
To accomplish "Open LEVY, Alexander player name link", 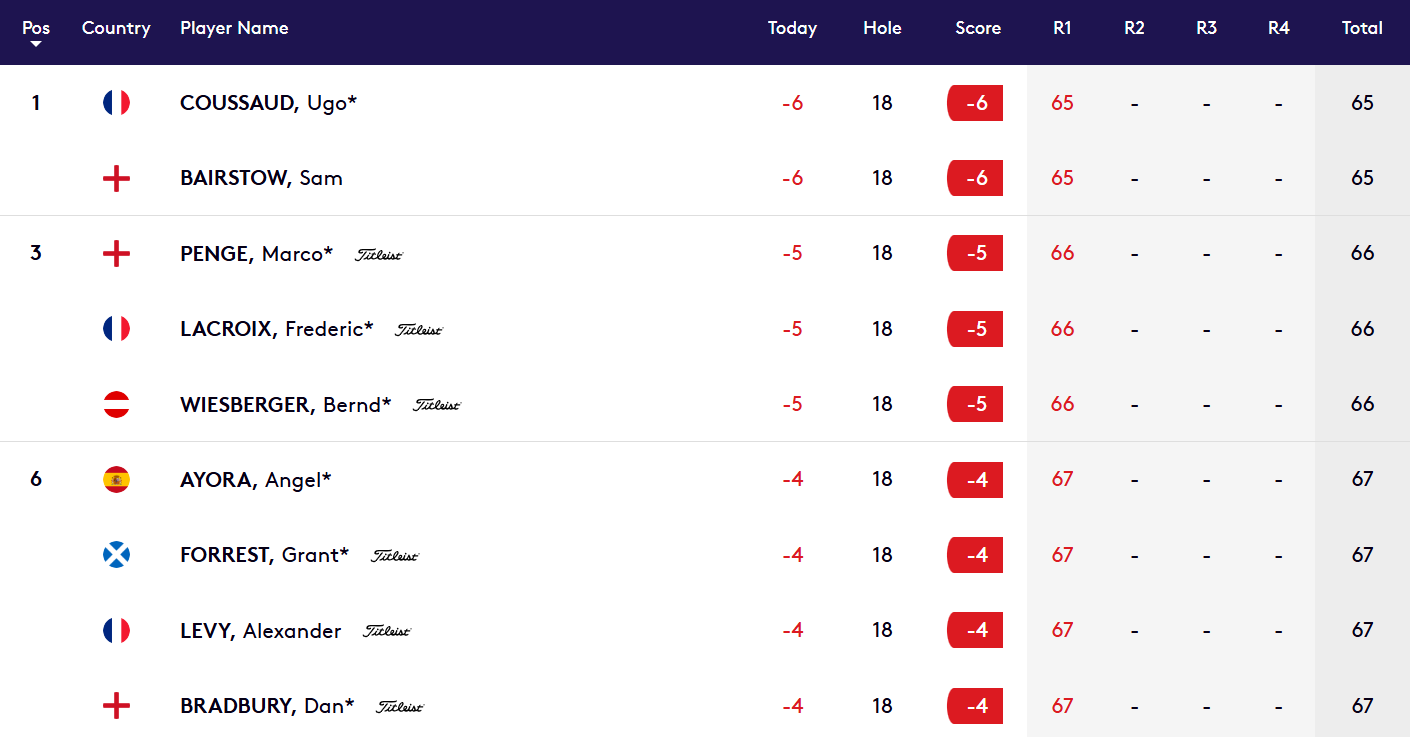I will (260, 631).
